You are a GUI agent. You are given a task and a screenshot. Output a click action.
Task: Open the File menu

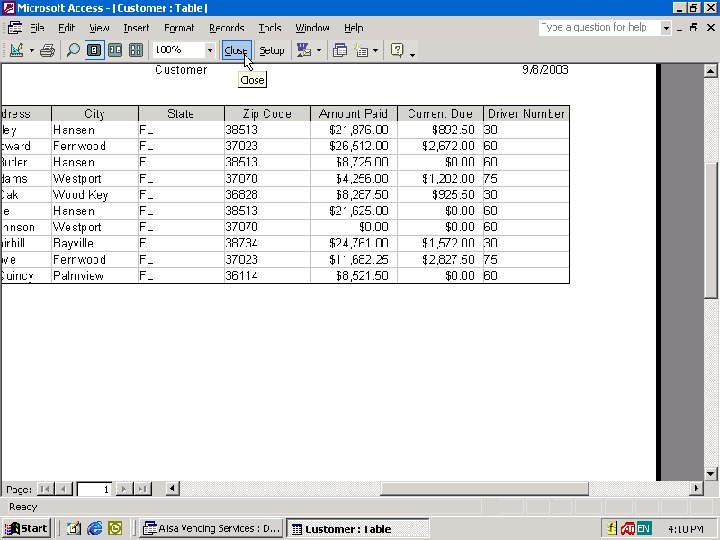37,28
